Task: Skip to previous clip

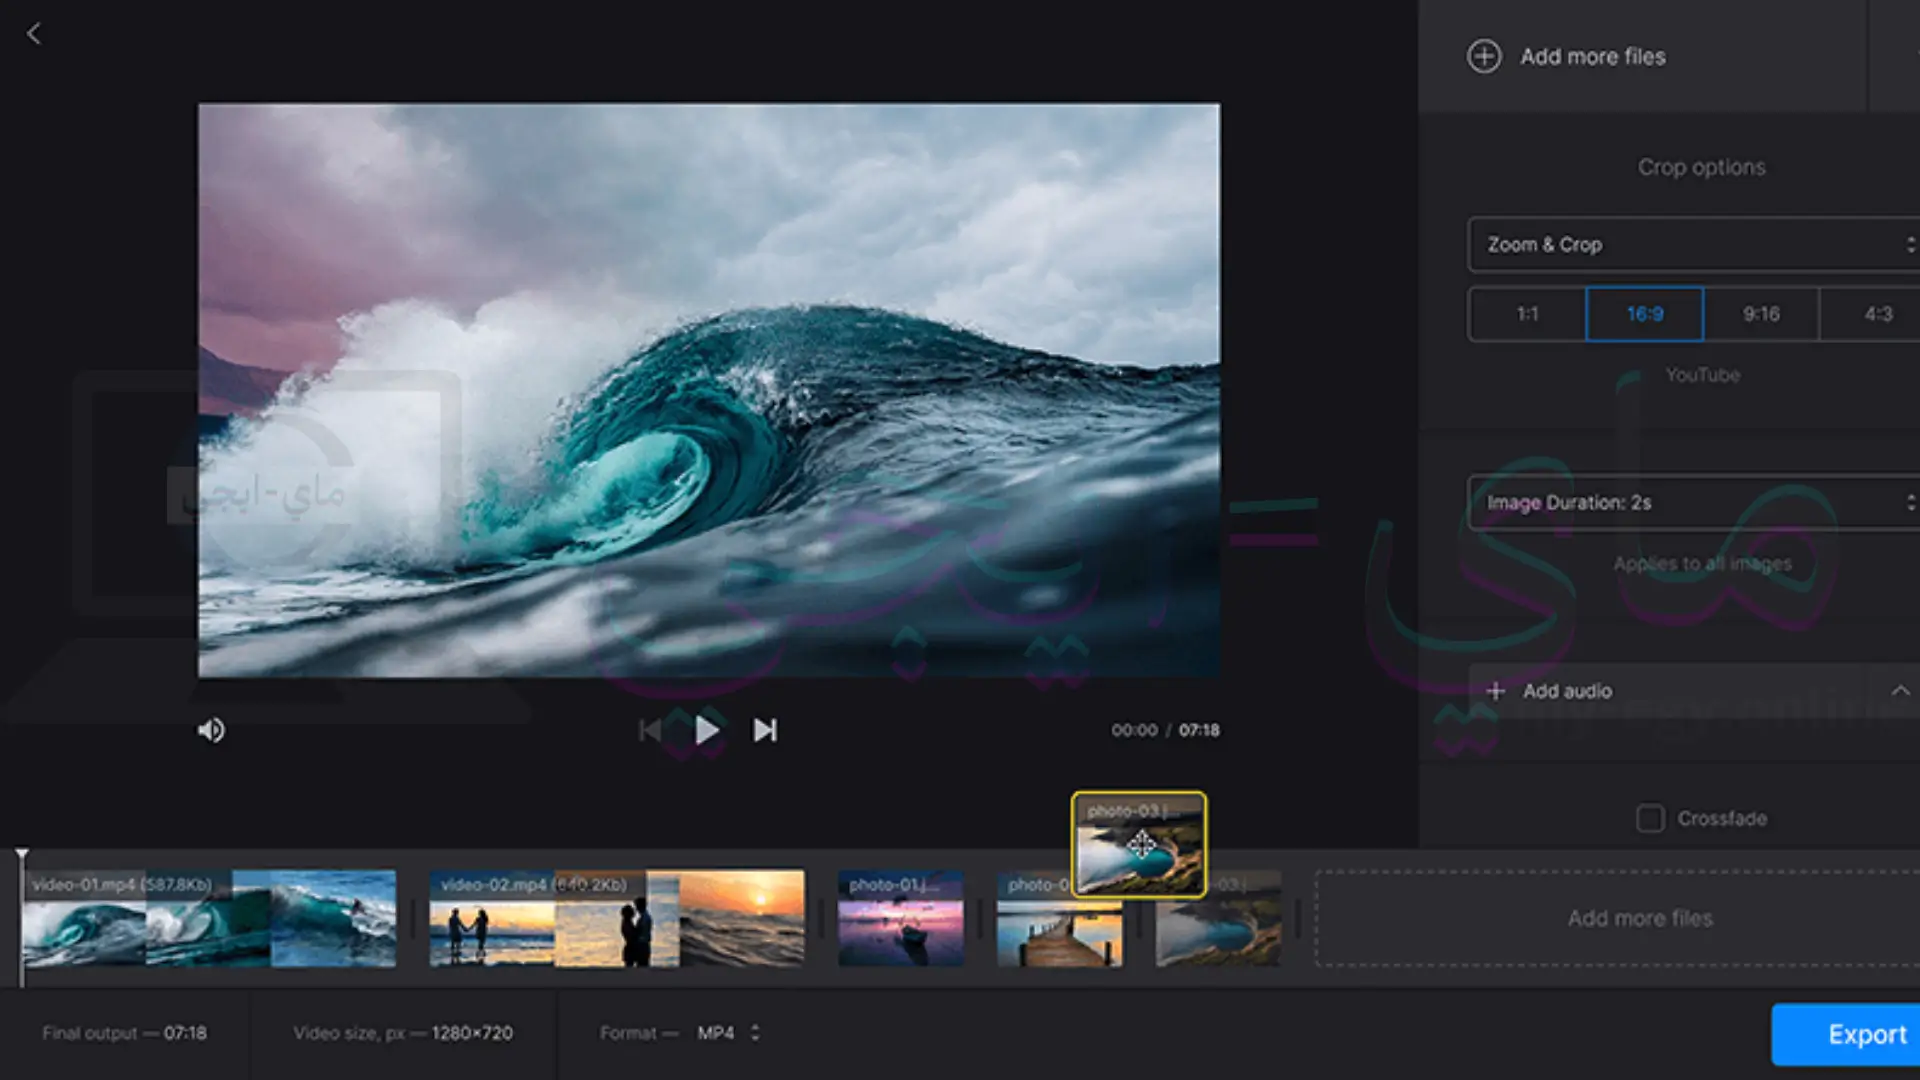Action: (650, 731)
